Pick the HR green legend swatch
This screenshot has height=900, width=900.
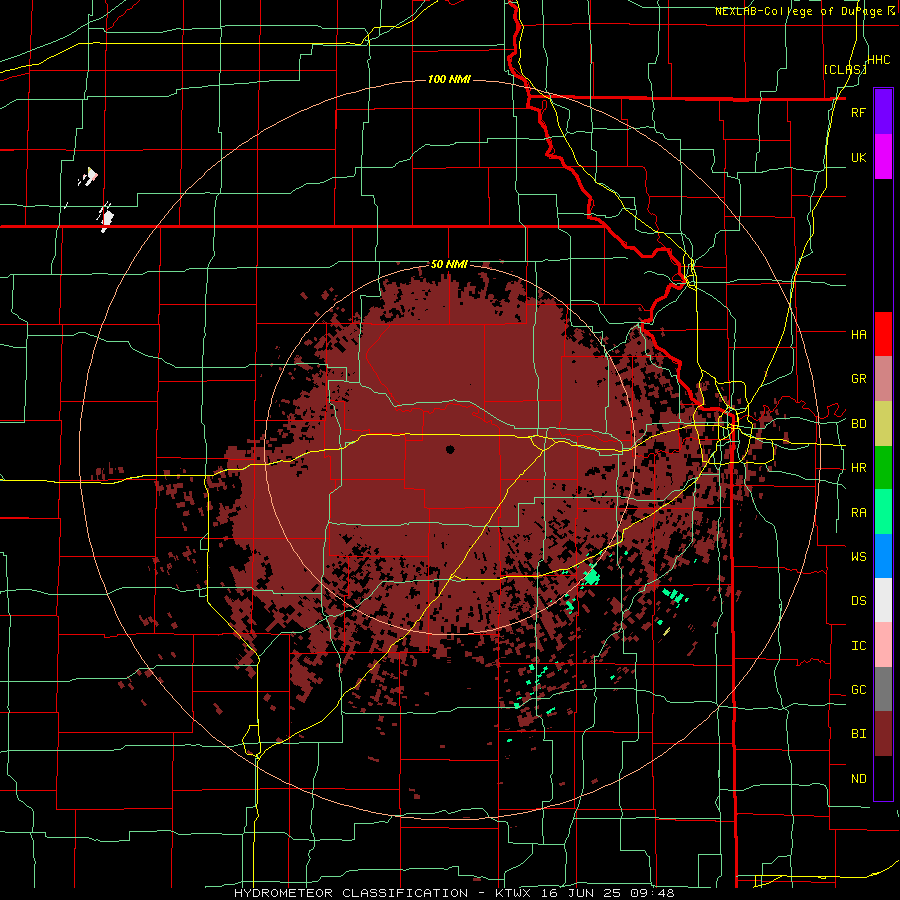tap(883, 468)
